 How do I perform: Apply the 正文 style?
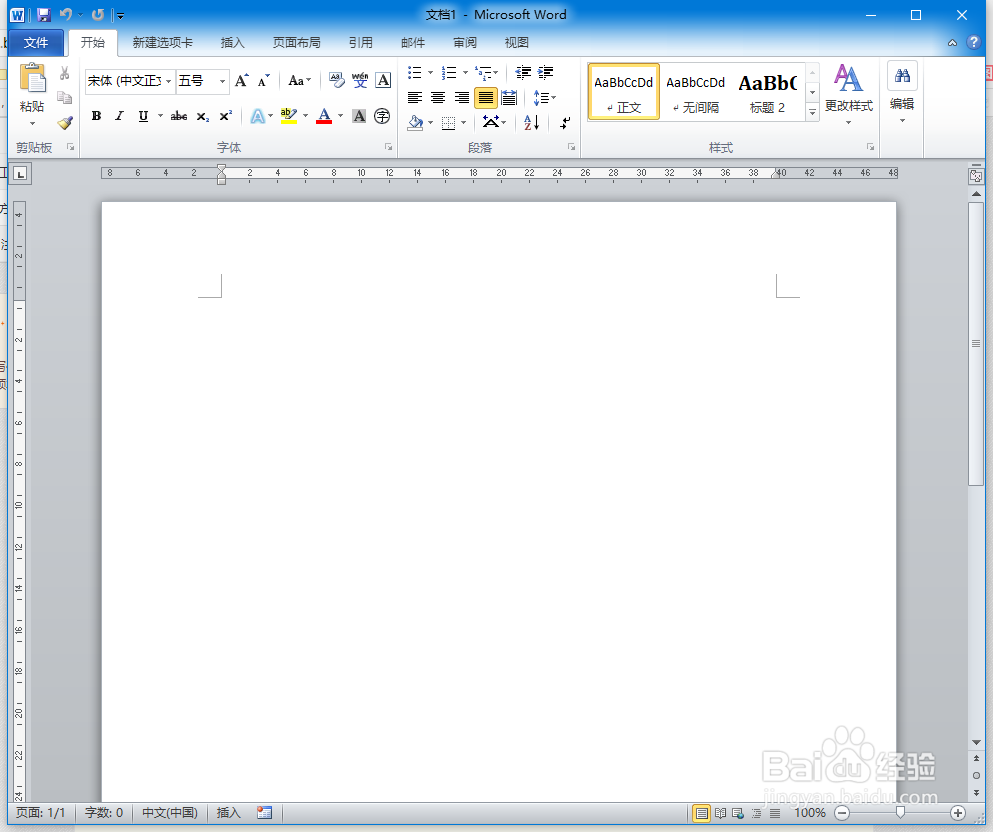[624, 91]
